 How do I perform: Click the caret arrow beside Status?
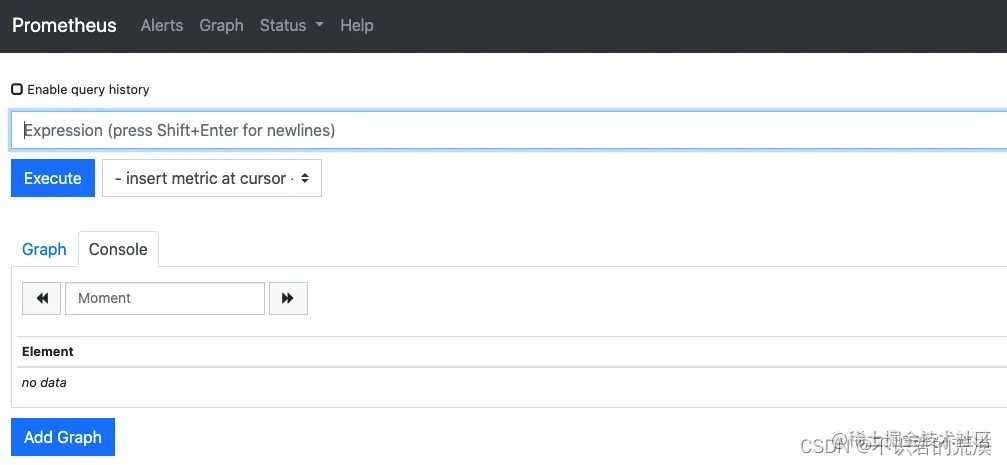point(320,25)
